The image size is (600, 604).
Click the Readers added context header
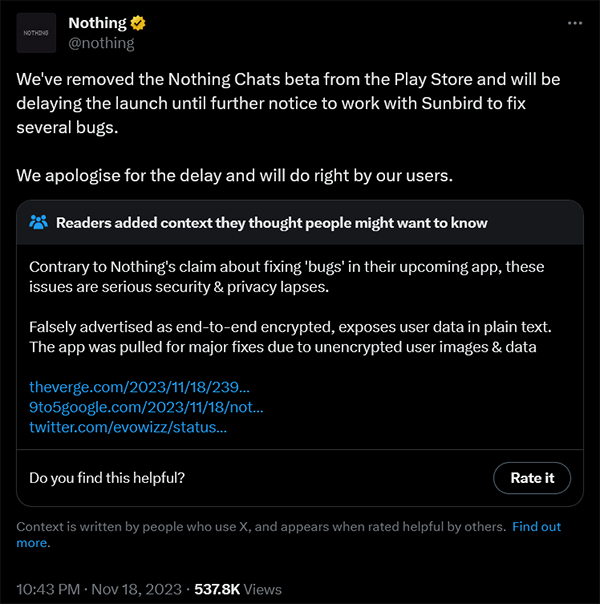click(x=272, y=223)
